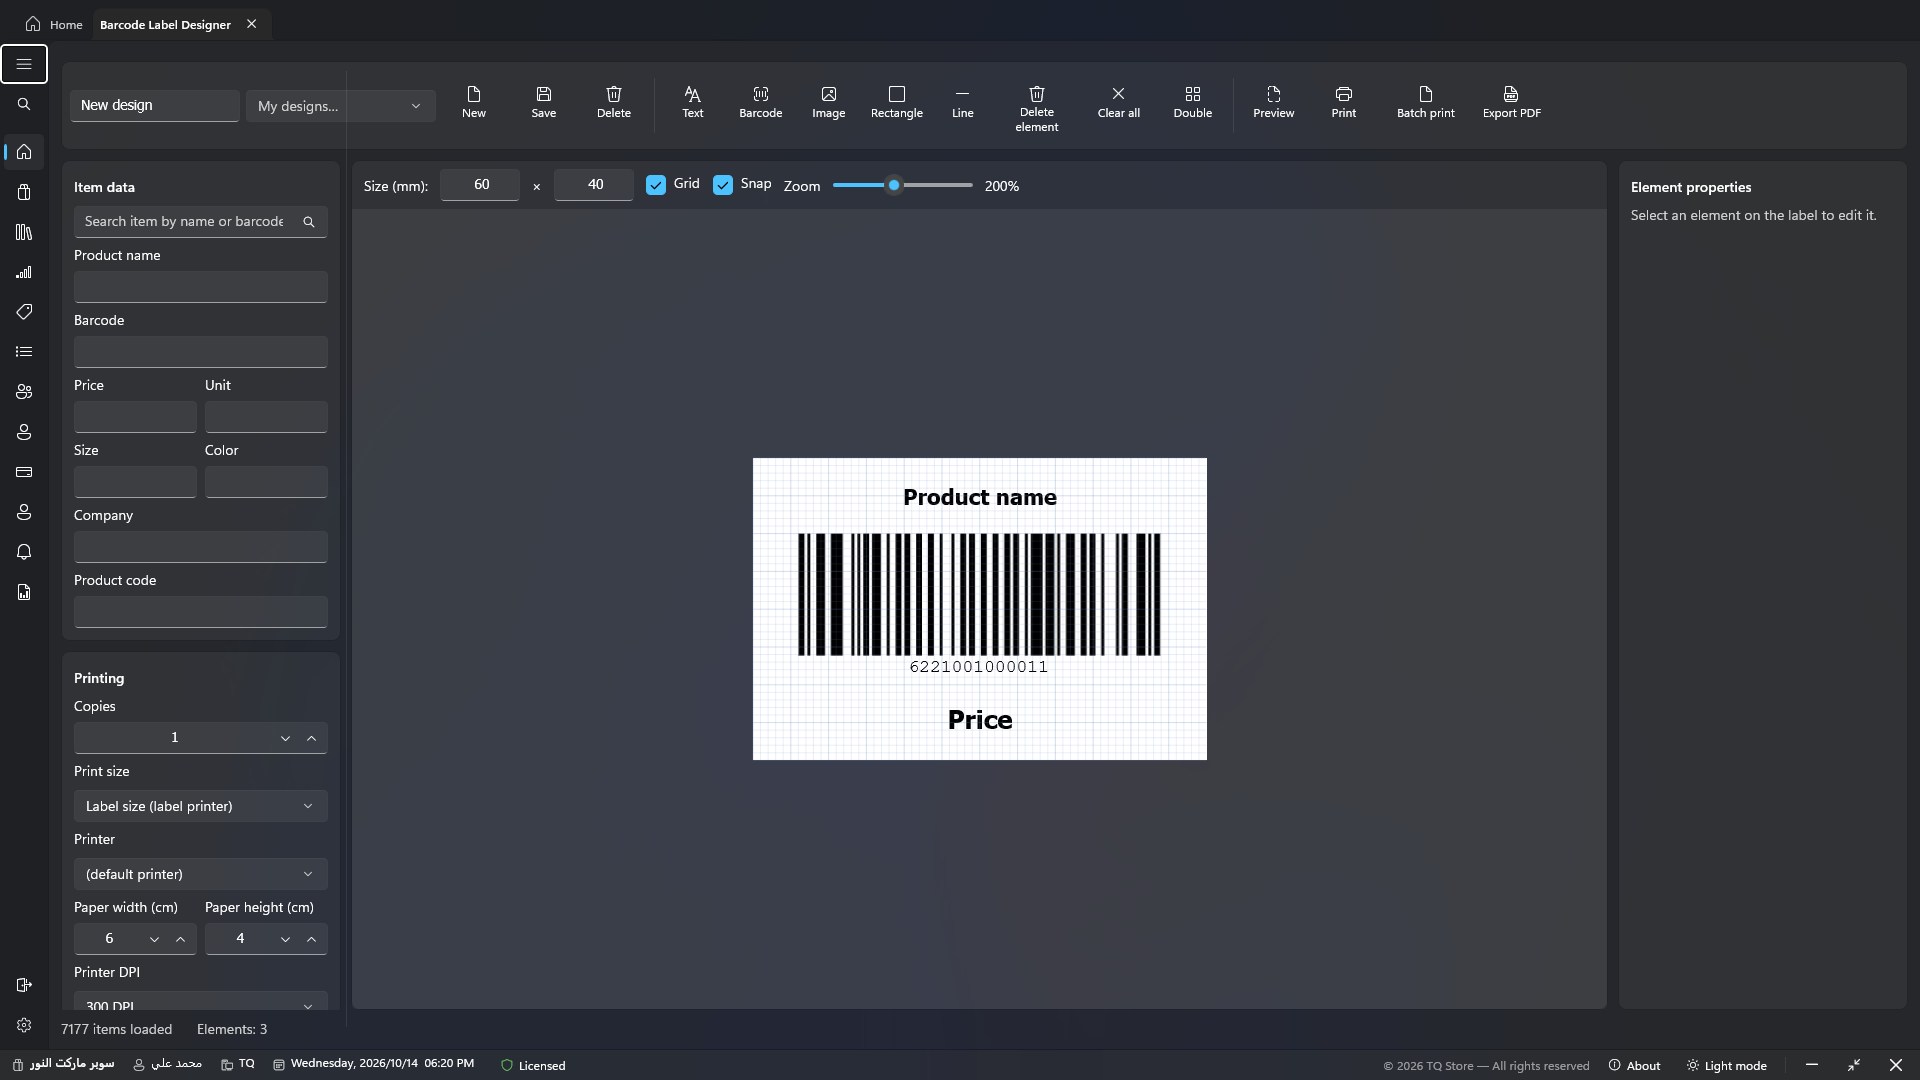Click the Zoom slider handle
This screenshot has width=1920, height=1080.
(x=894, y=185)
